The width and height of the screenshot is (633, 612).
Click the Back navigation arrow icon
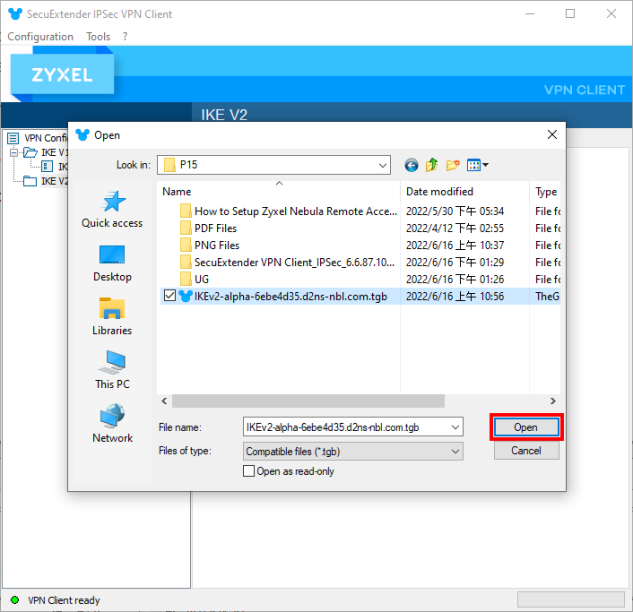tap(411, 165)
